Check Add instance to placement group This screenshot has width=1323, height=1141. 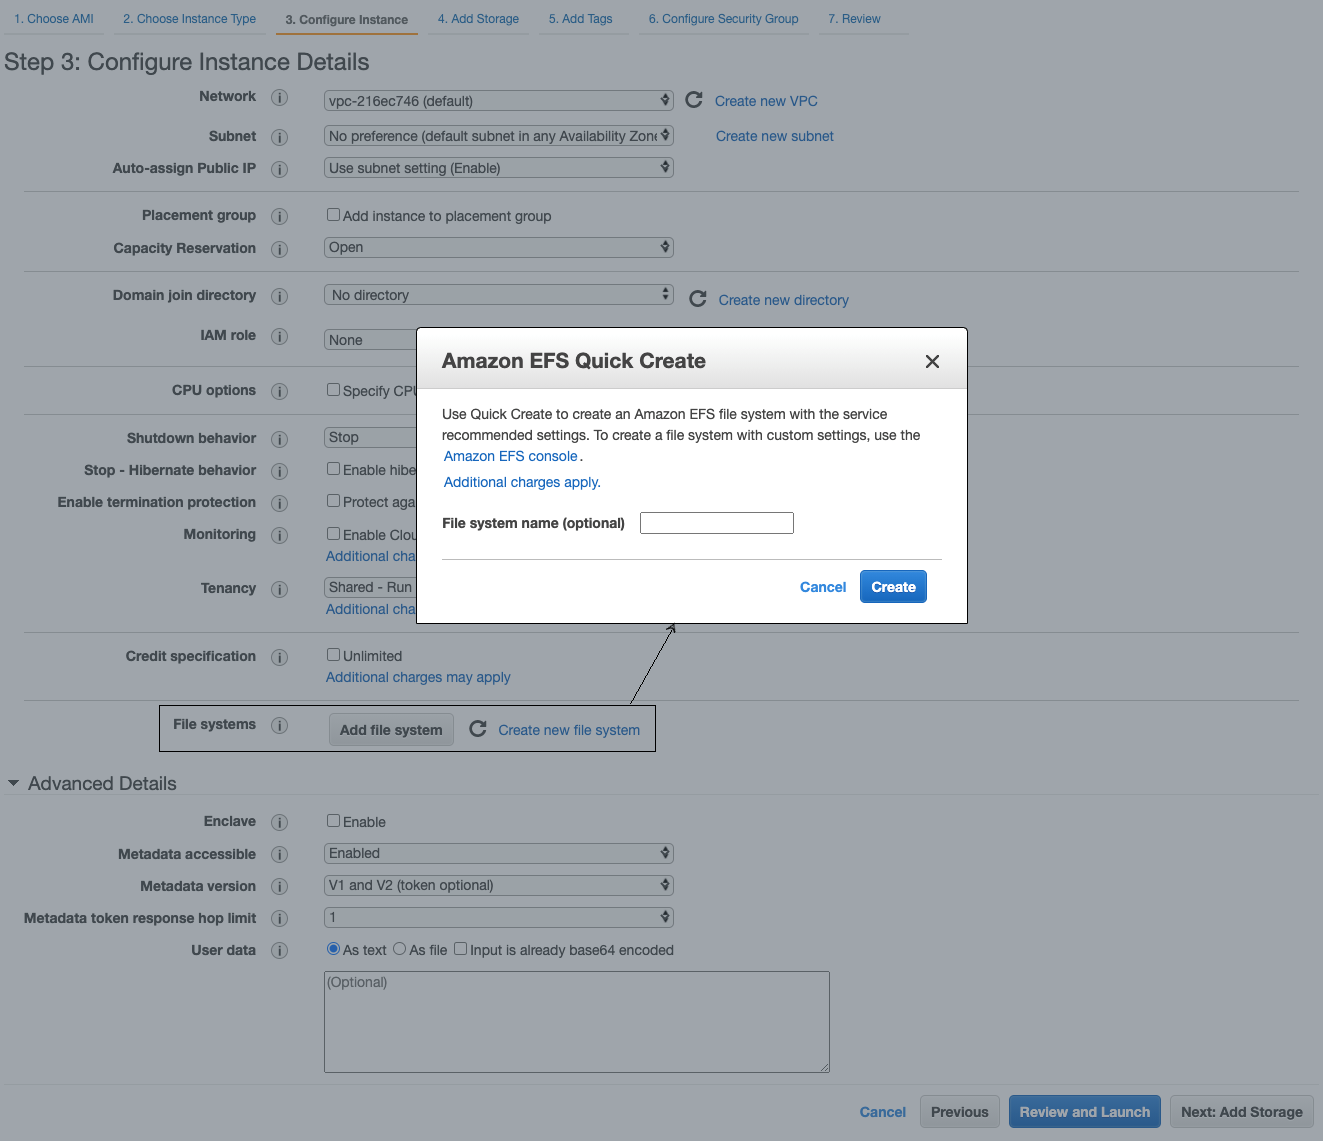pos(333,214)
